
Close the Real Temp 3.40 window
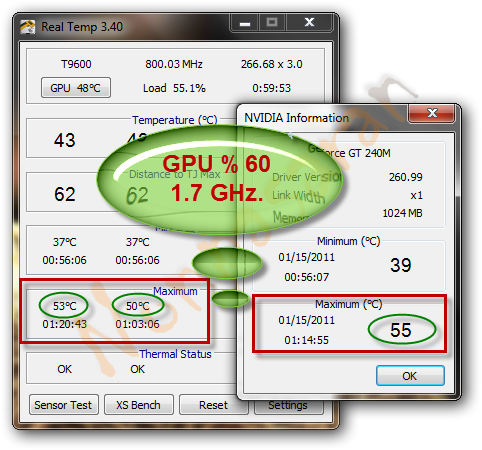click(x=309, y=23)
